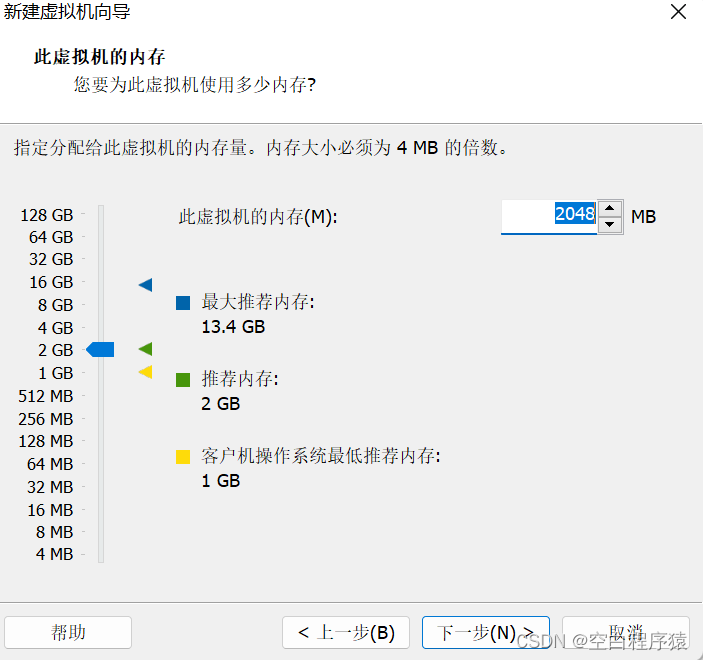Click the yellow legend square for 客户机操作系统最低推荐内存
Viewport: 703px width, 660px height.
tap(183, 457)
